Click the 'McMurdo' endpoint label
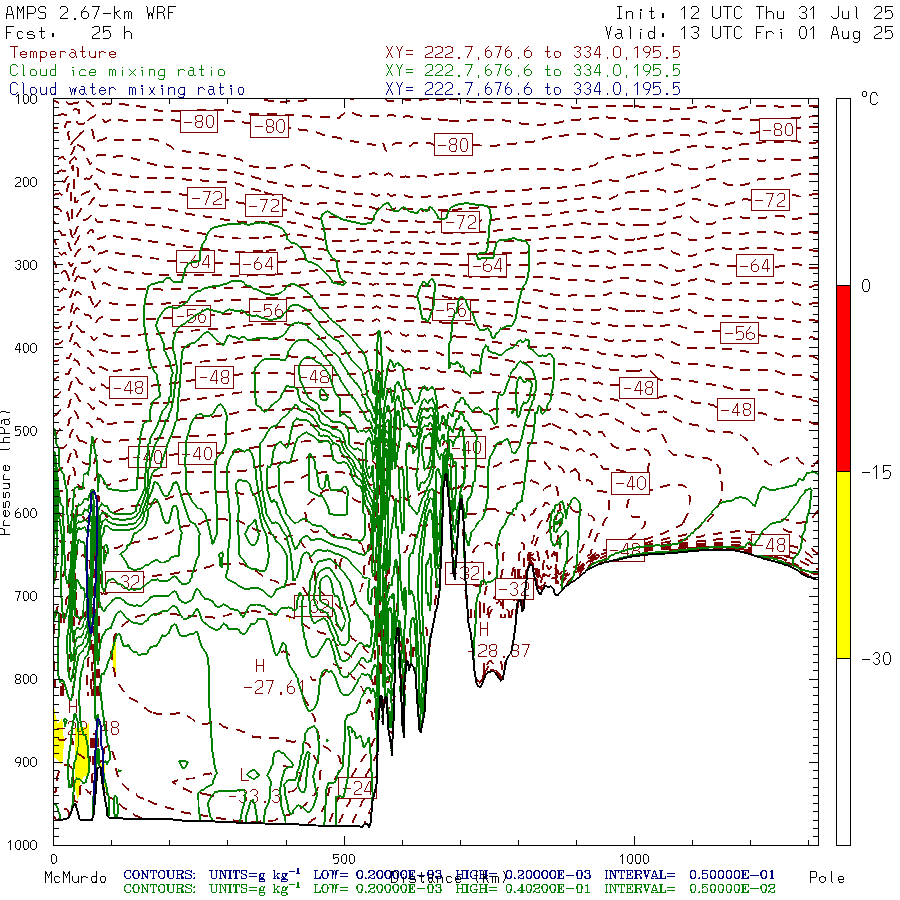 pyautogui.click(x=75, y=878)
